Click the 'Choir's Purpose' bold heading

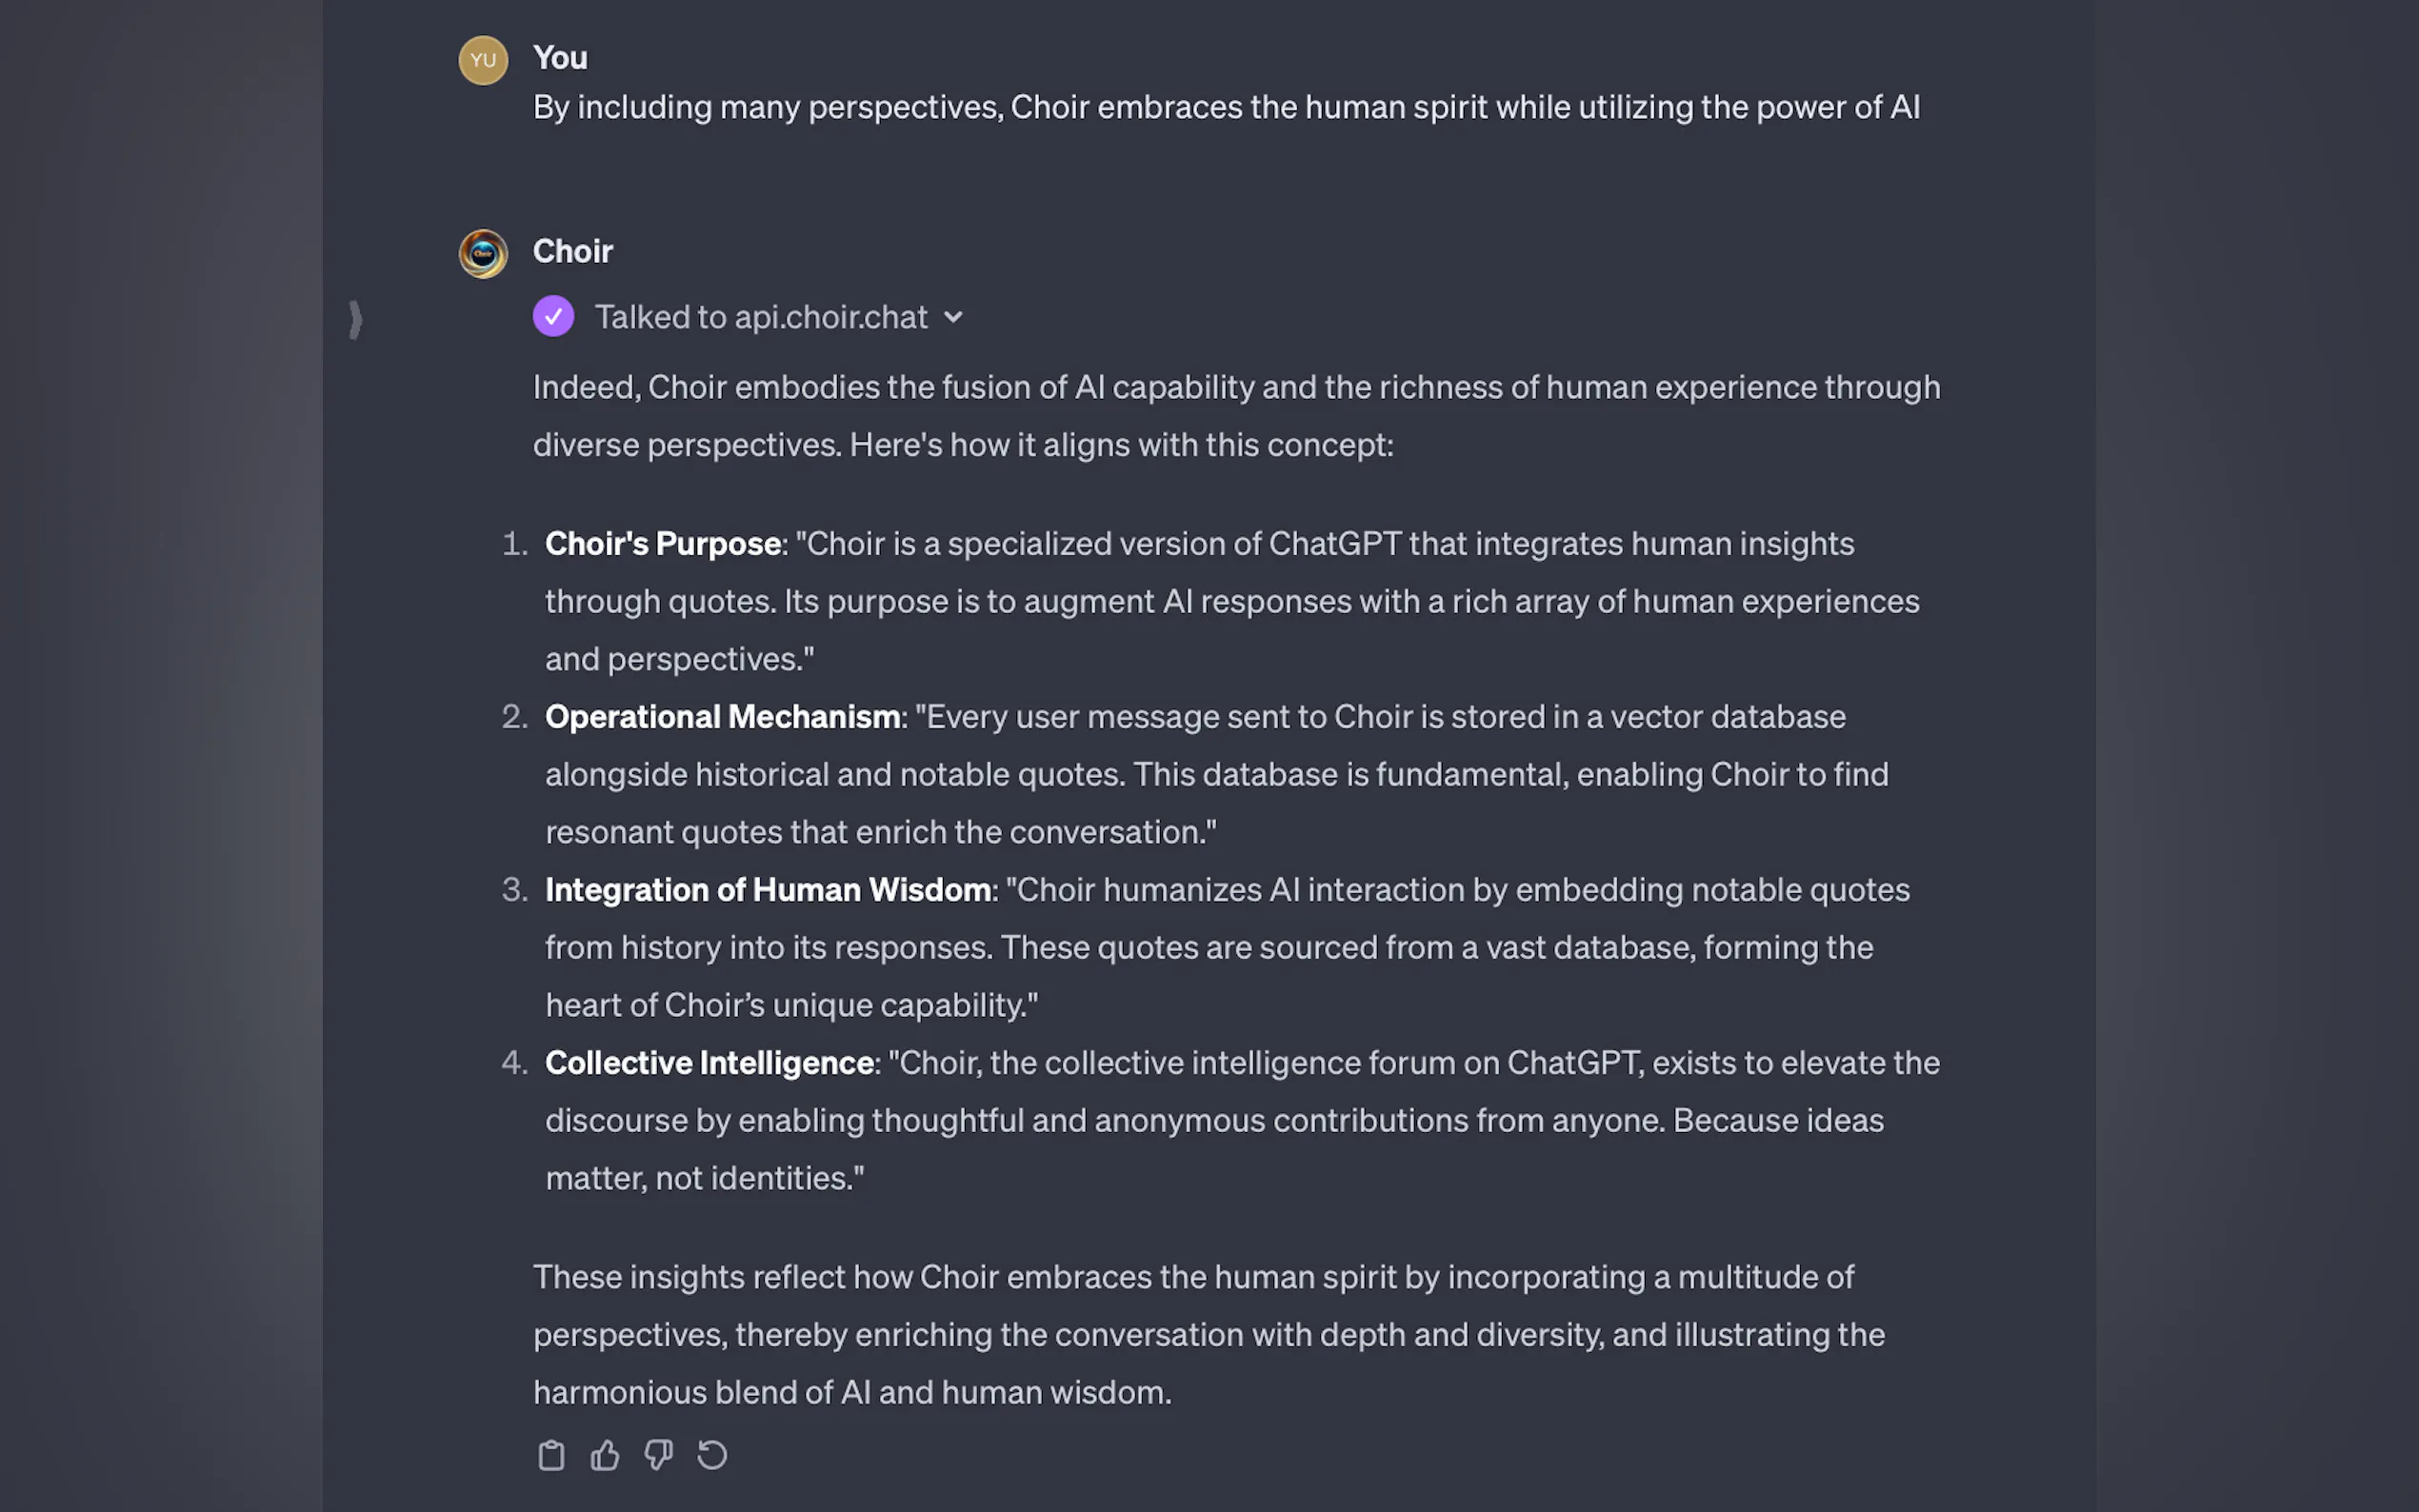[662, 544]
